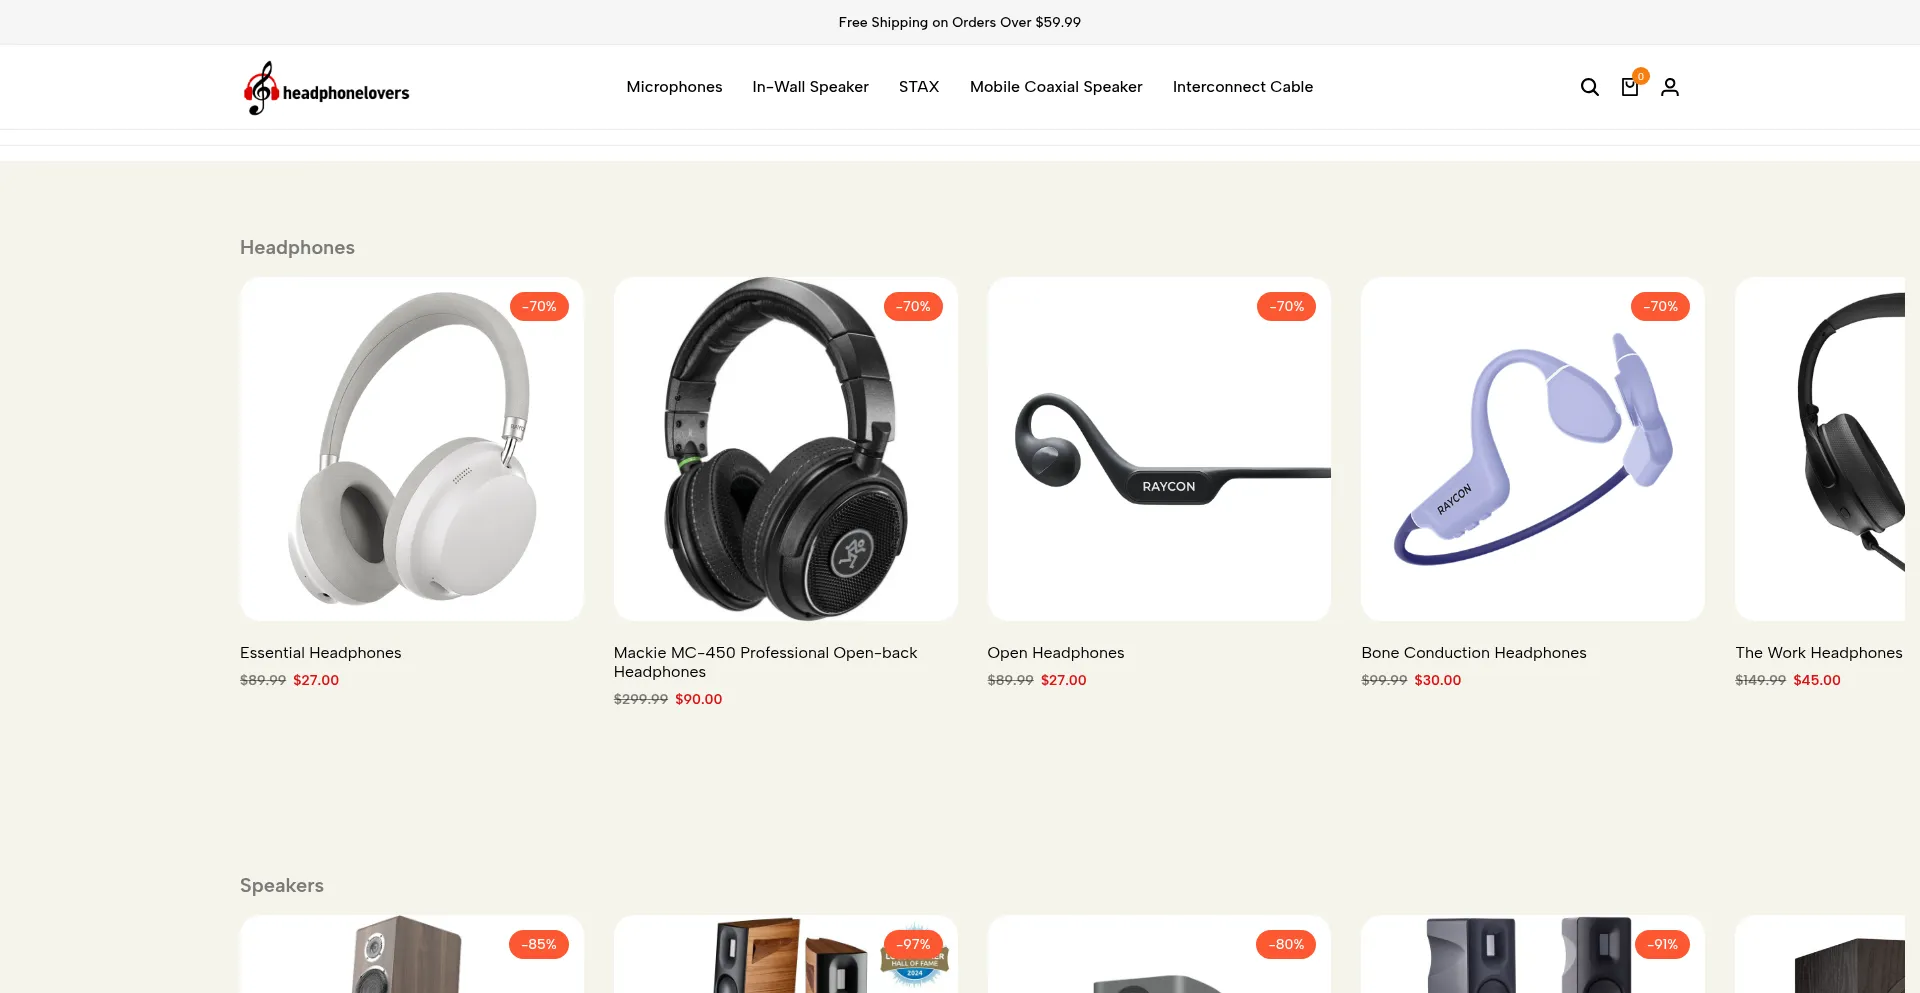1920x993 pixels.
Task: Open the Microphones menu item
Action: pyautogui.click(x=674, y=87)
